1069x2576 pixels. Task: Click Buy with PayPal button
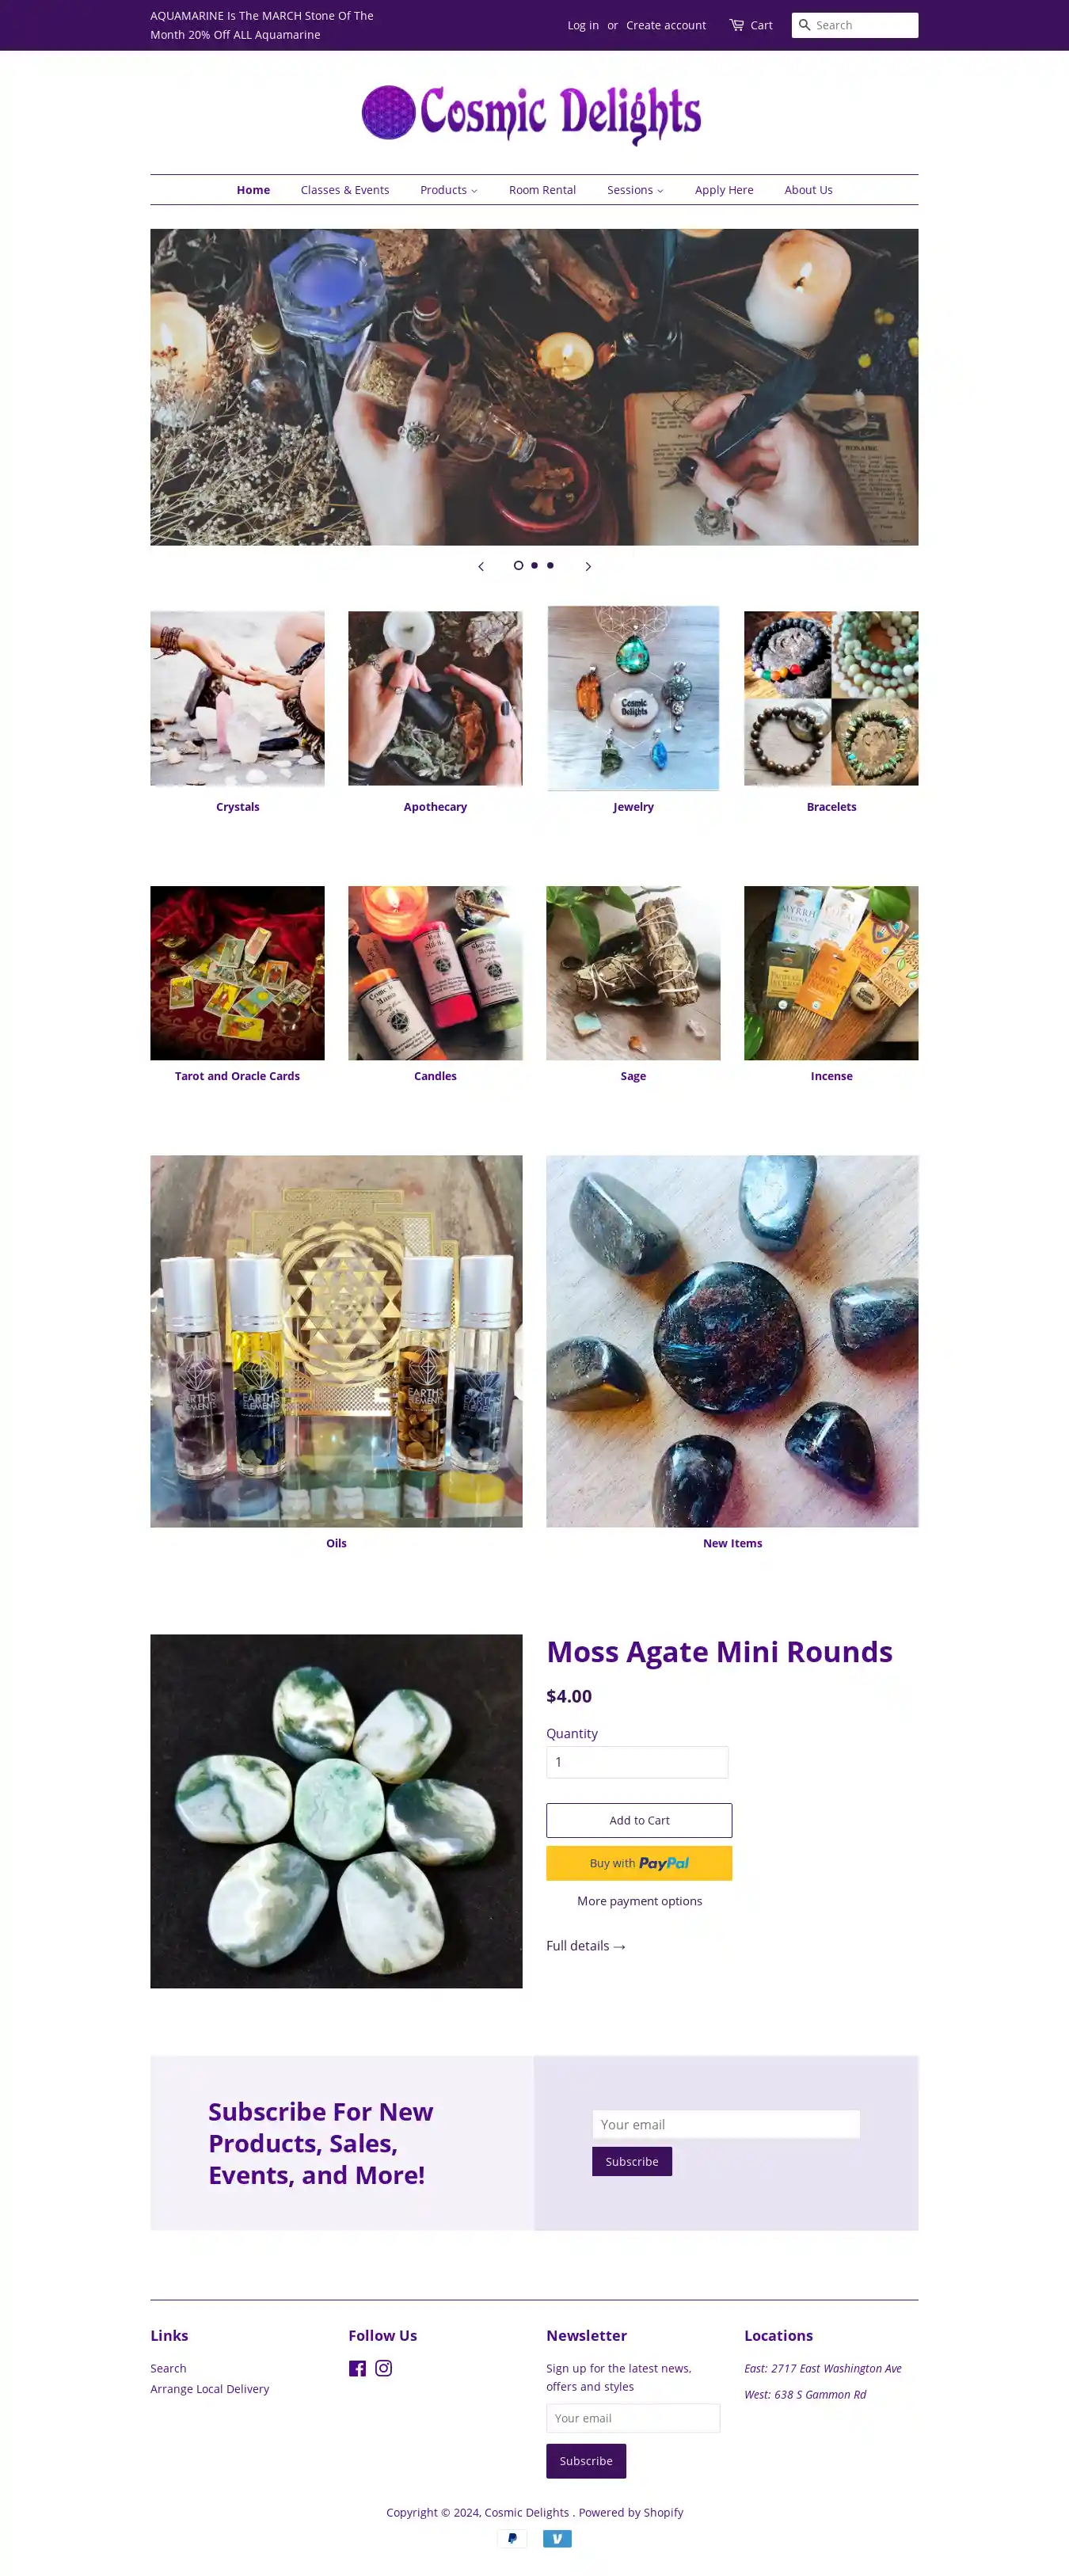(639, 1863)
